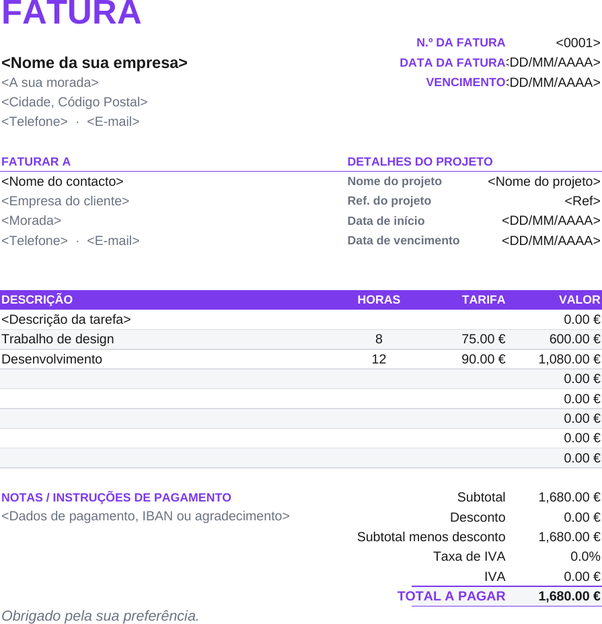Select the 1,080.00 € amount cell

click(x=569, y=359)
